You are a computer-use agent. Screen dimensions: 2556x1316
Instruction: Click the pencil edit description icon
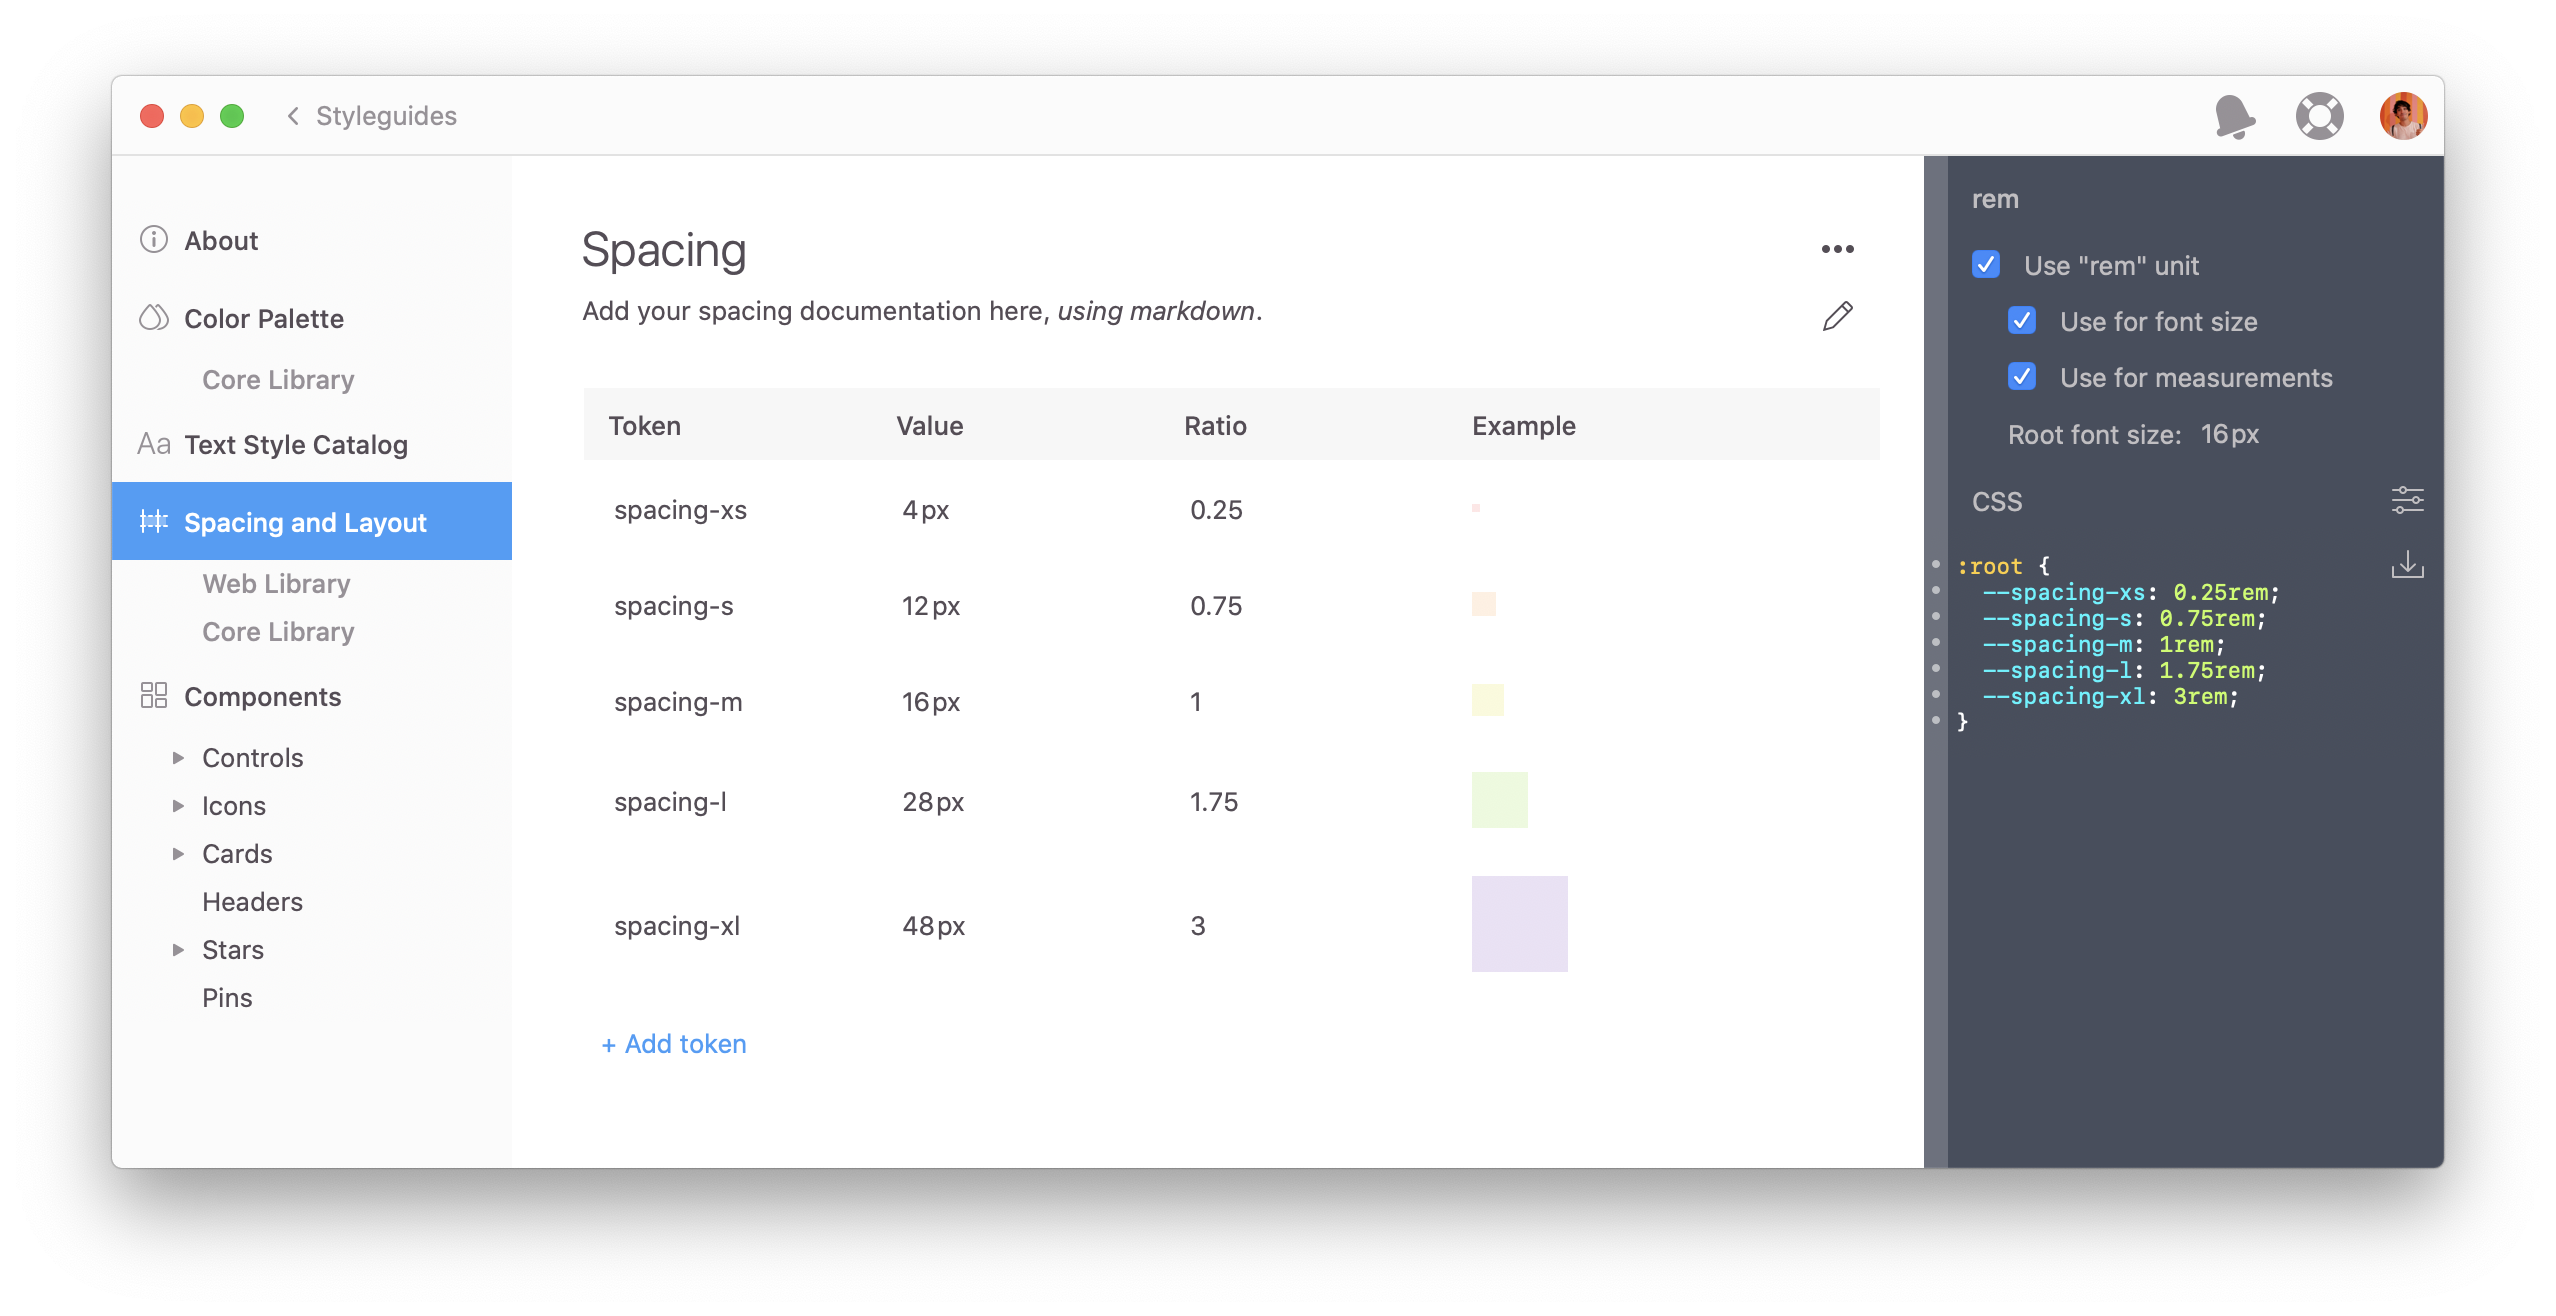[1837, 316]
